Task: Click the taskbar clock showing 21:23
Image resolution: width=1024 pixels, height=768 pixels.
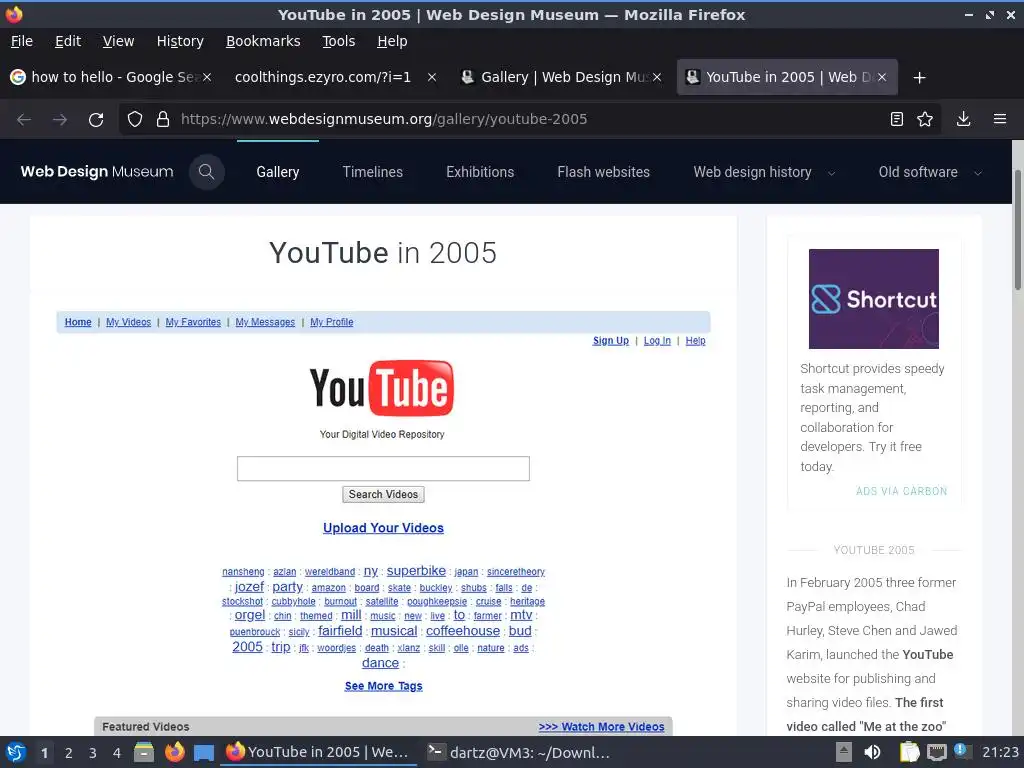Action: [x=1000, y=752]
